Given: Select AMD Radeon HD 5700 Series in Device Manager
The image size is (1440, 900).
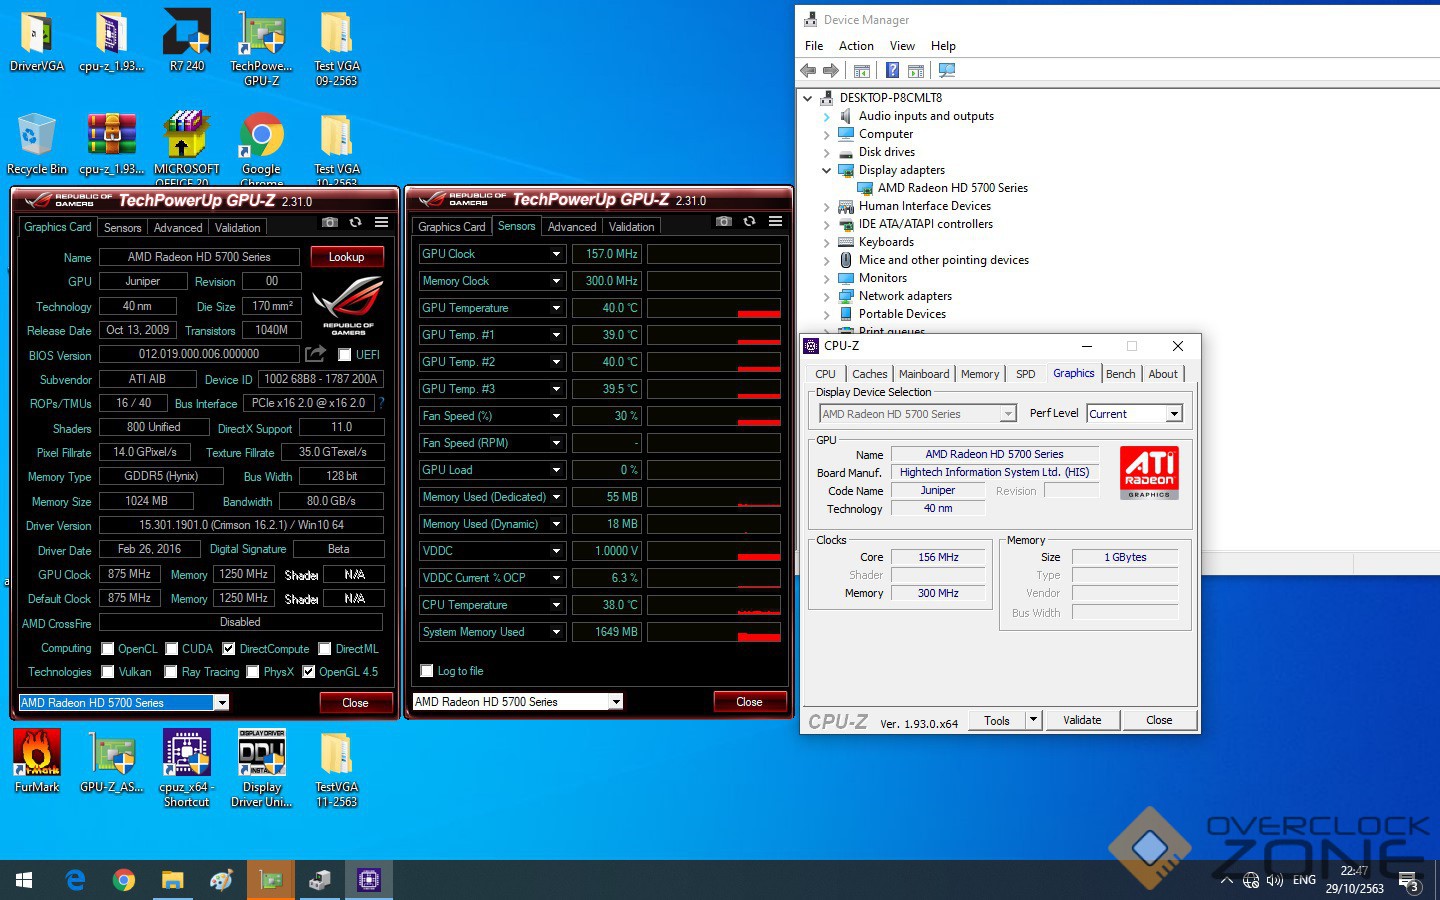Looking at the screenshot, I should pos(952,188).
